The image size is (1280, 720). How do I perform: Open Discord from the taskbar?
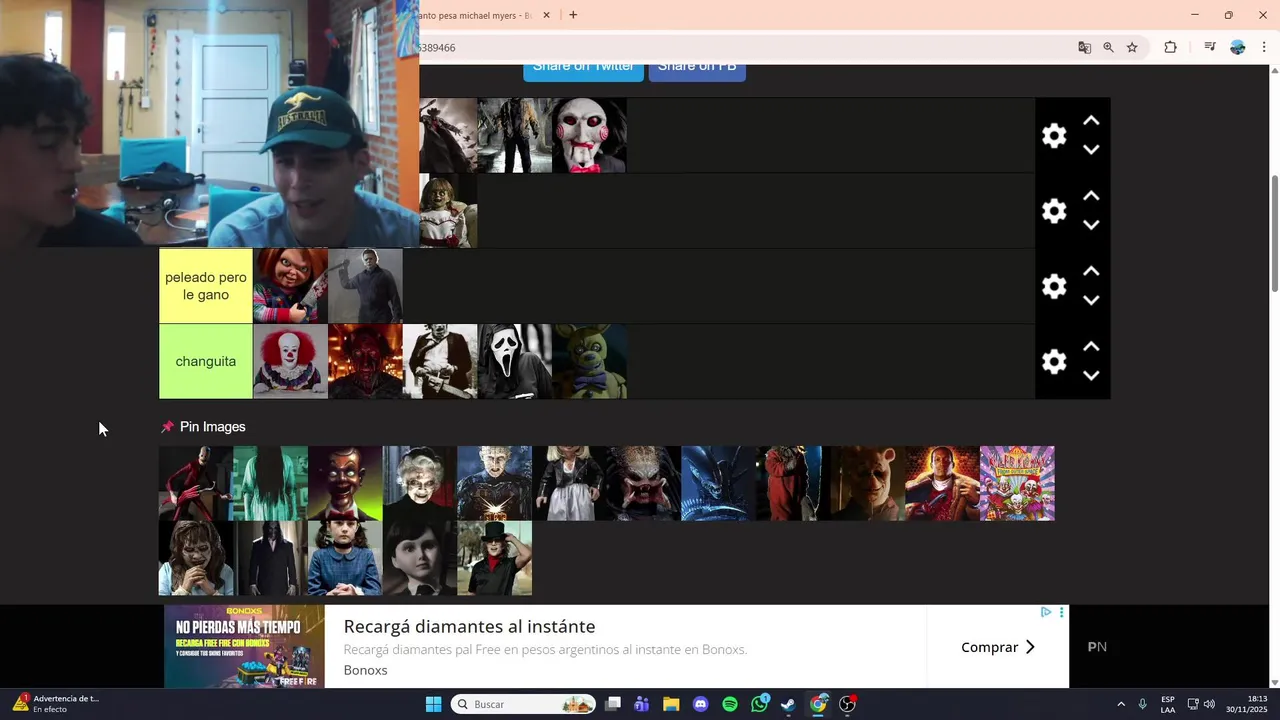point(700,704)
